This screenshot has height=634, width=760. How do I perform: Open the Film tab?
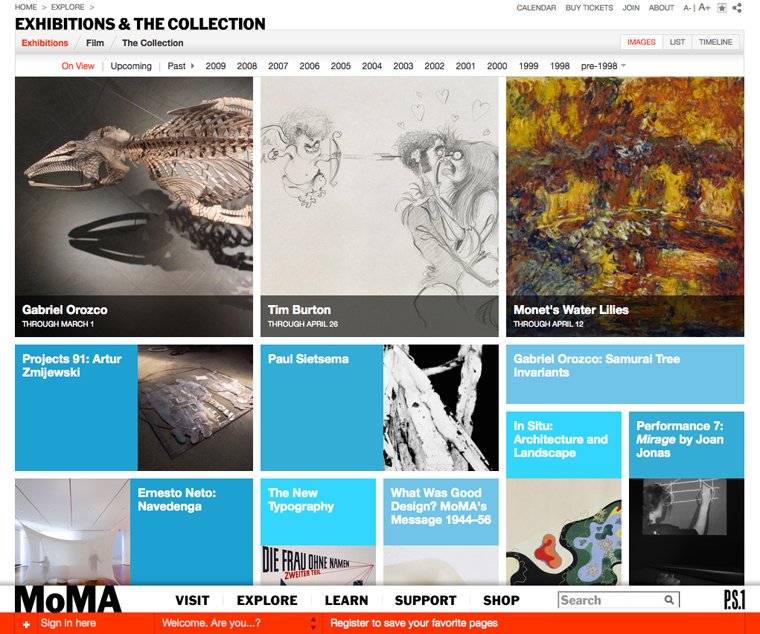[95, 43]
